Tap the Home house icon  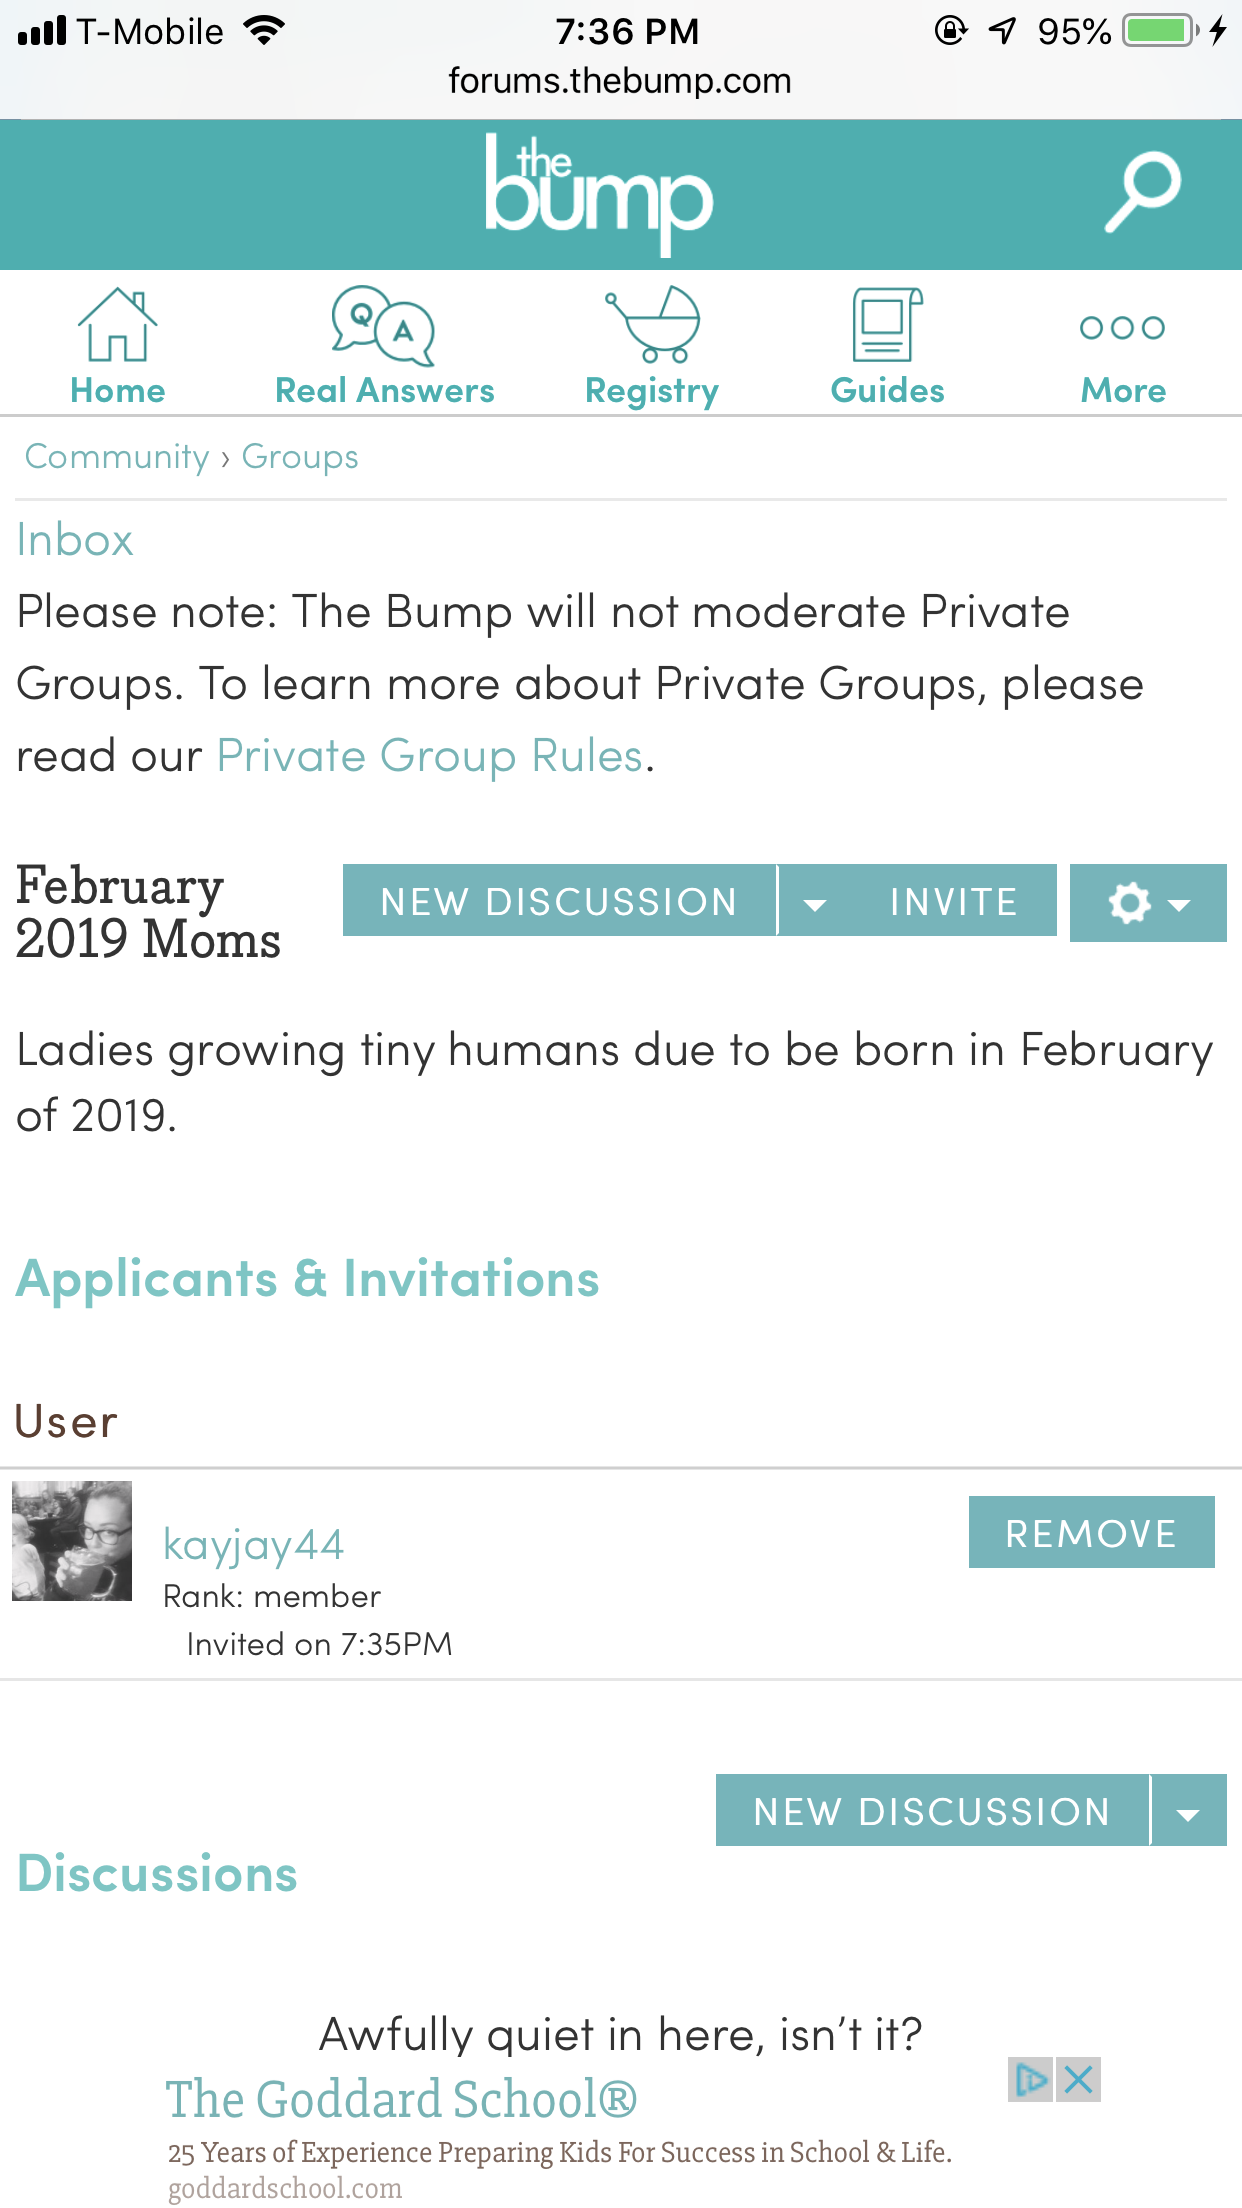tap(118, 324)
